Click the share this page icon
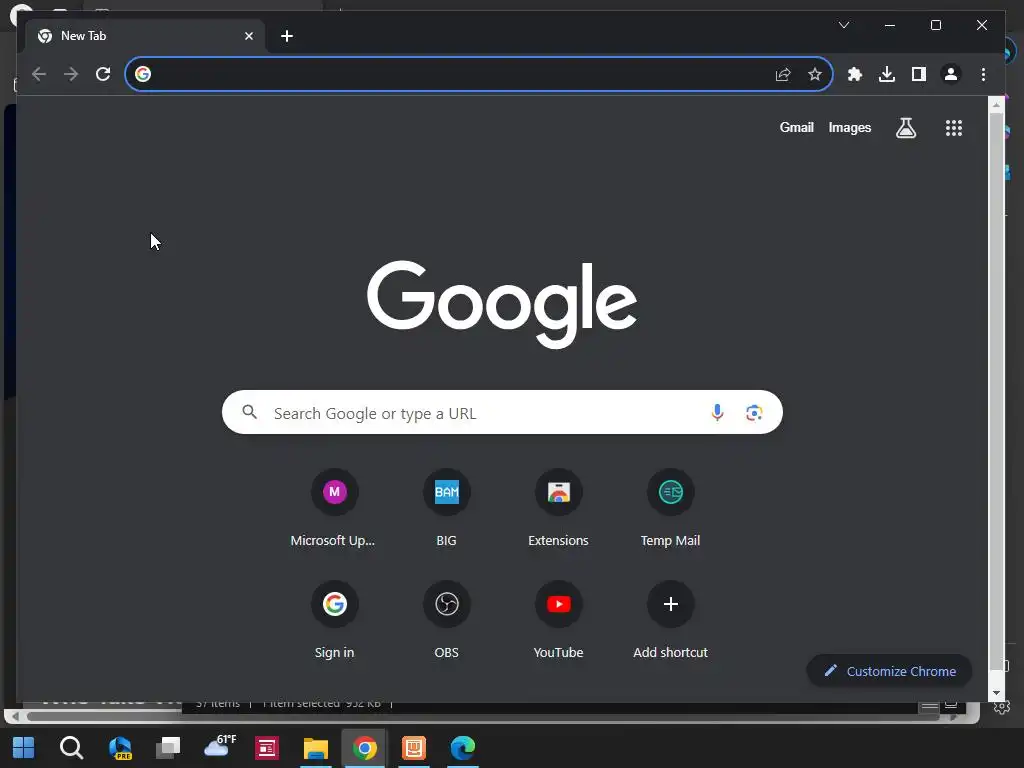 pyautogui.click(x=782, y=74)
